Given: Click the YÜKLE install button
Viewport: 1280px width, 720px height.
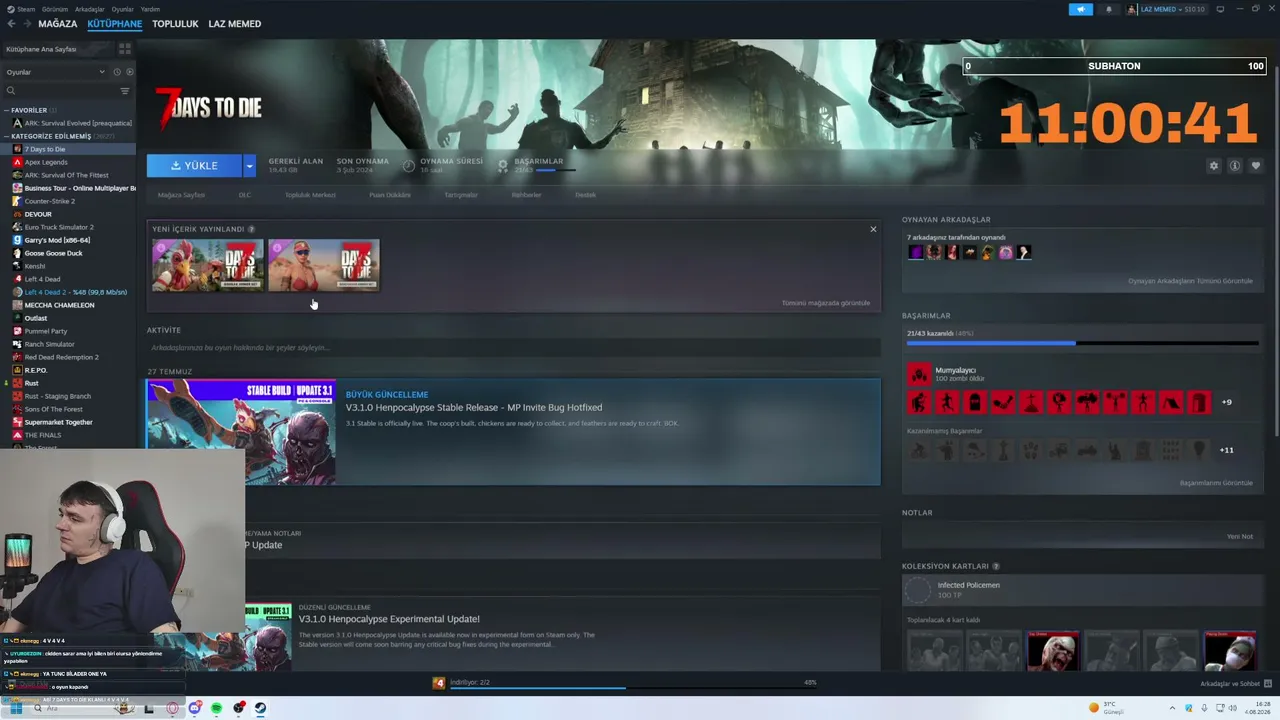Looking at the screenshot, I should [x=194, y=166].
